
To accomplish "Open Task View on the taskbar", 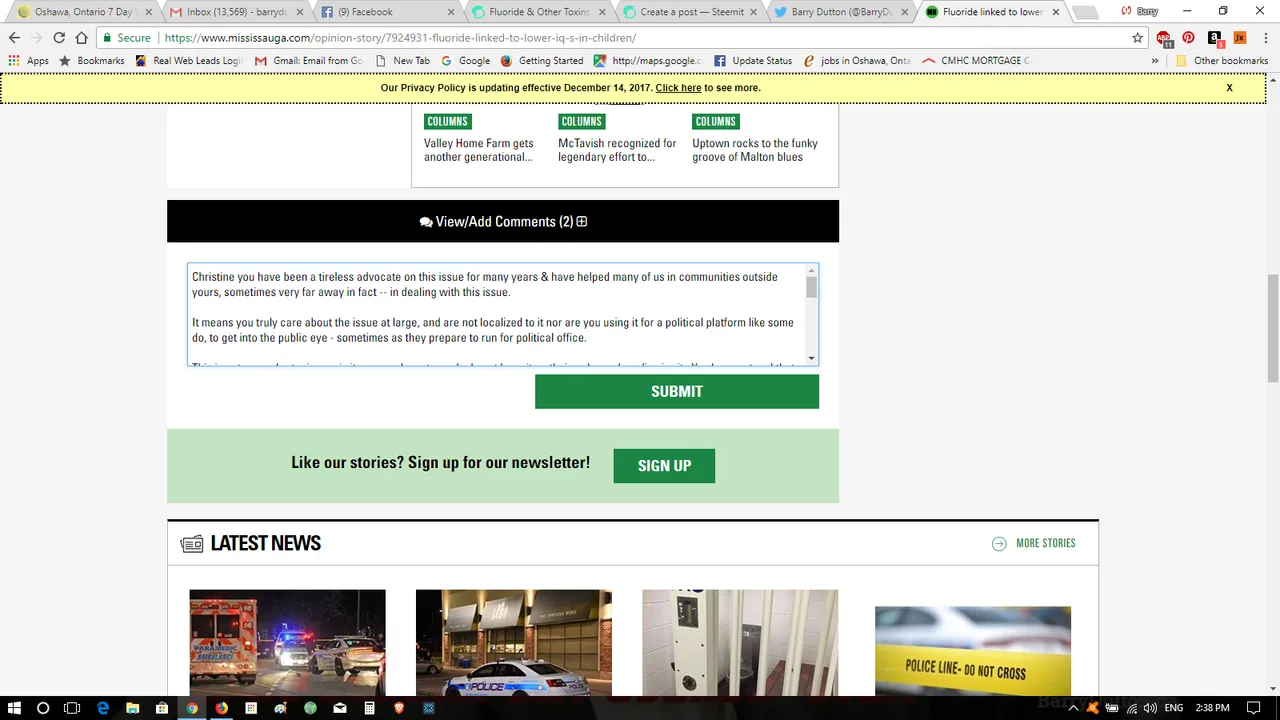I will pyautogui.click(x=72, y=708).
